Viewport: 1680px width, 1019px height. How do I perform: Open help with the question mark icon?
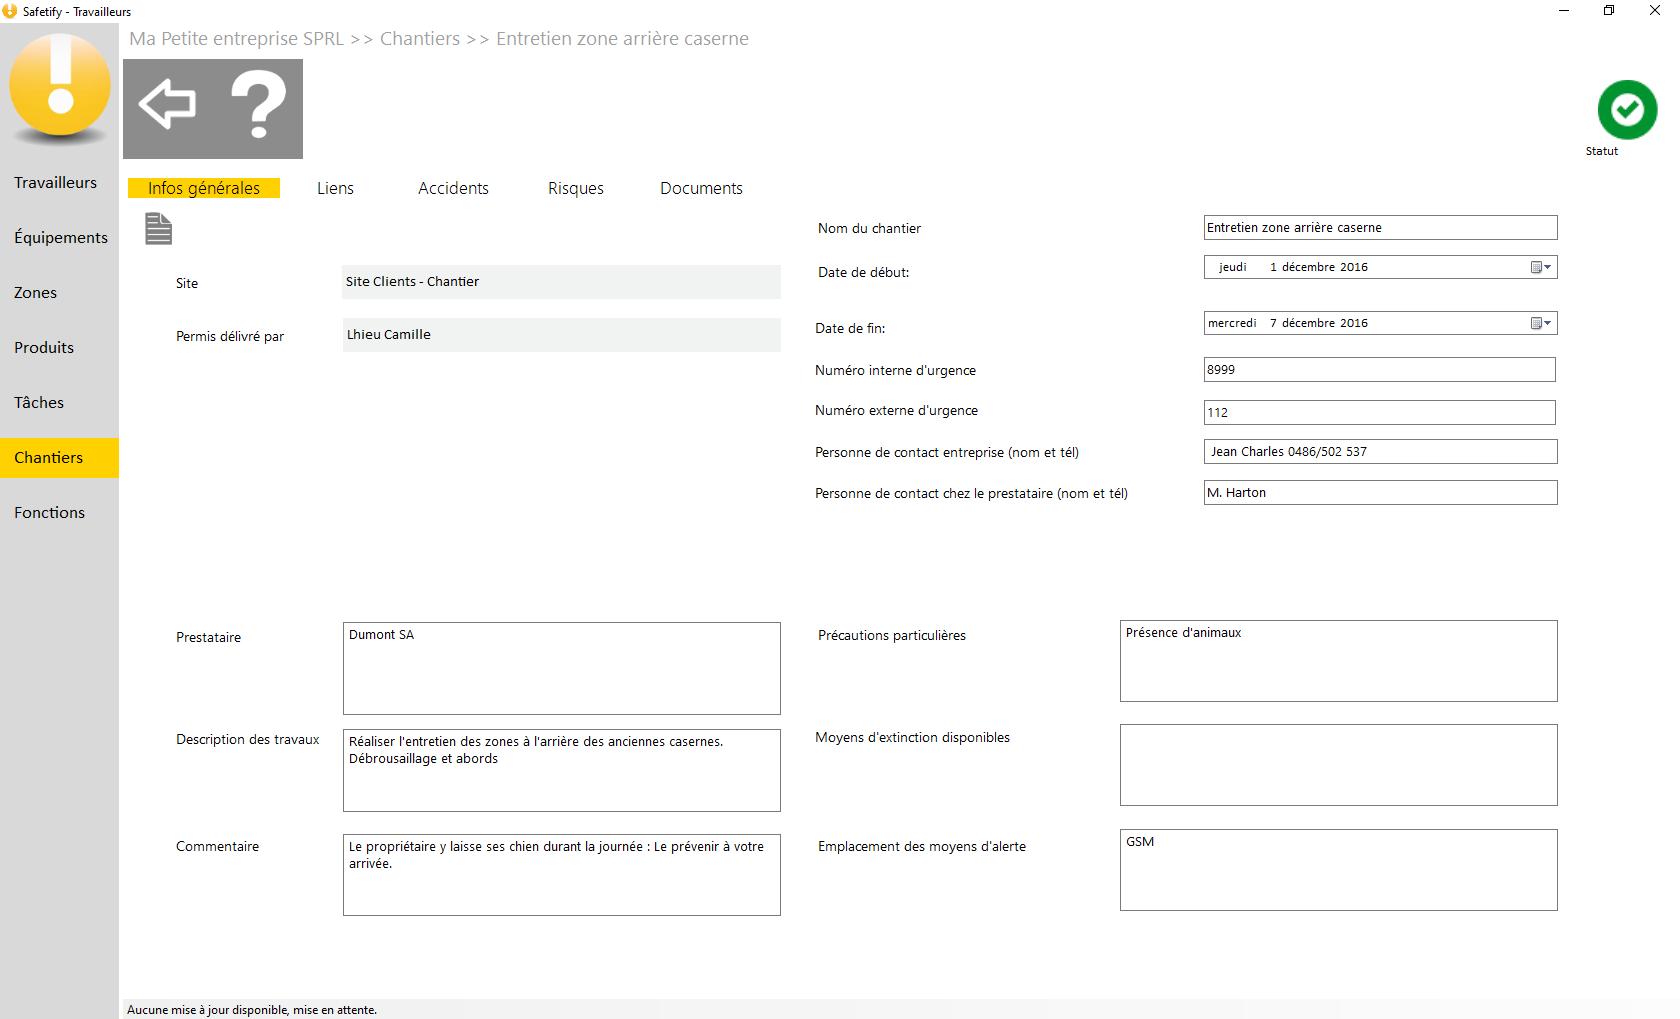[x=258, y=104]
